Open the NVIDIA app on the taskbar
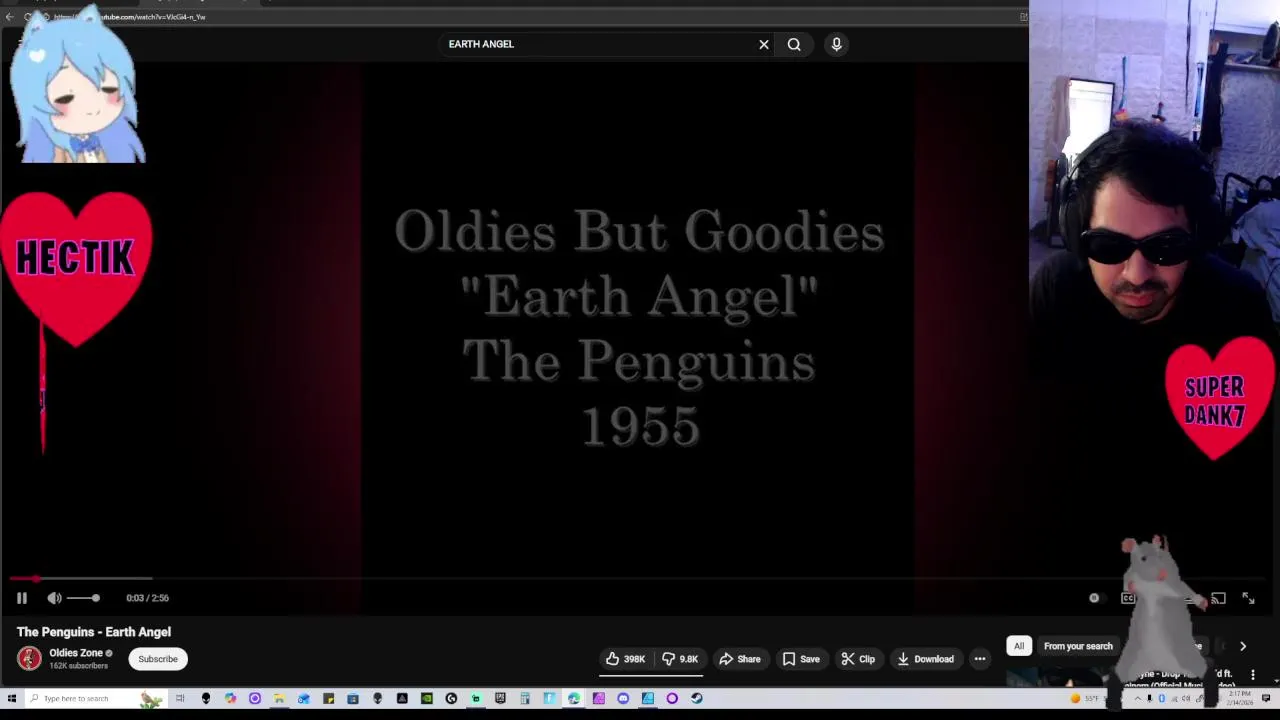The image size is (1280, 720). (427, 698)
